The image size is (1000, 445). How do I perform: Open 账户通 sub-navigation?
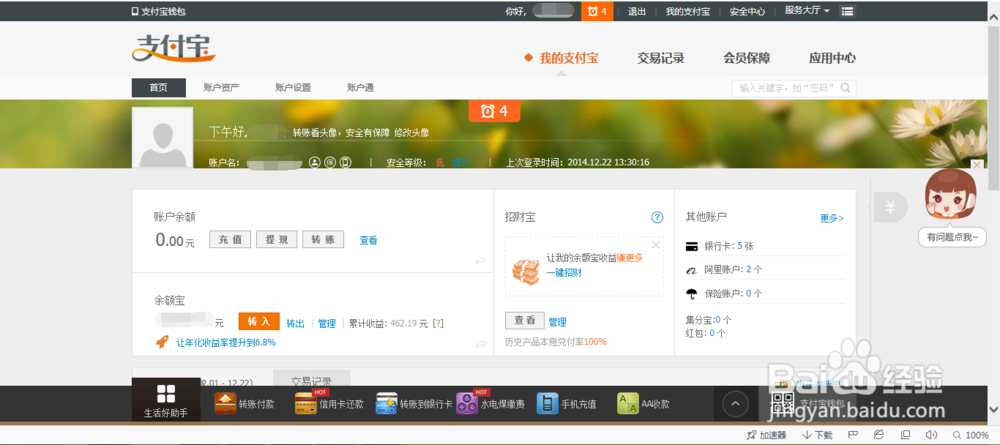pos(360,88)
